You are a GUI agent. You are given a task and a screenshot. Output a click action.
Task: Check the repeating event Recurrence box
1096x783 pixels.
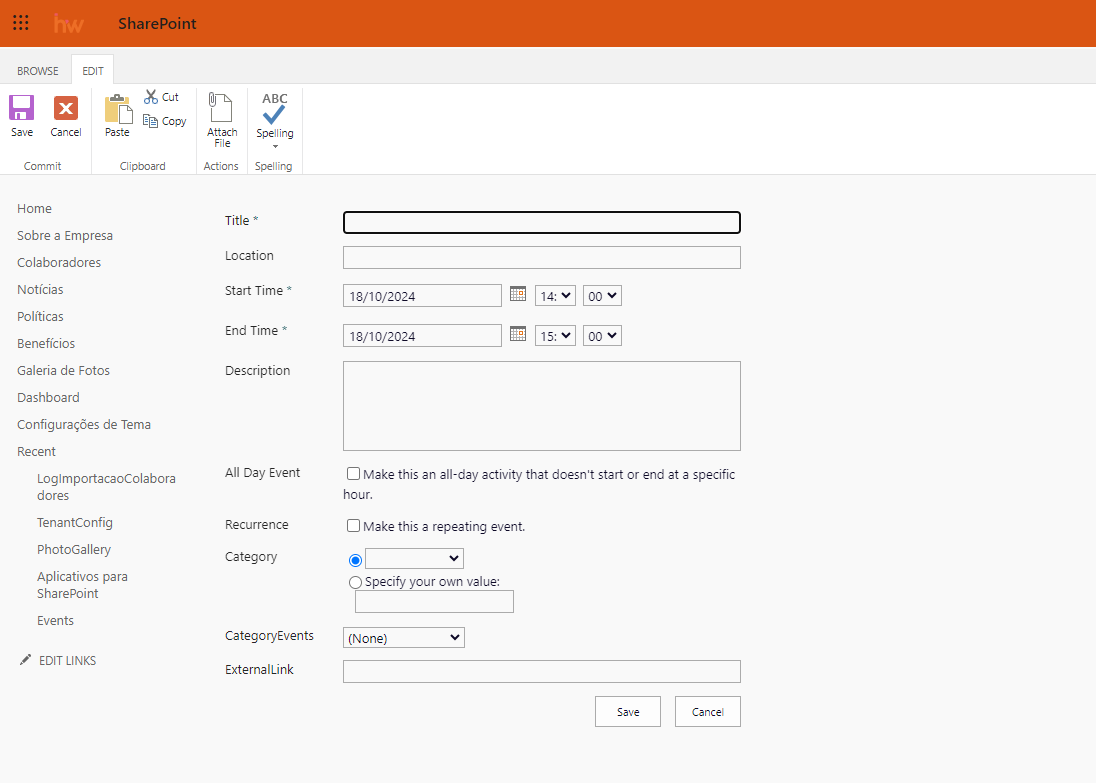pos(353,526)
